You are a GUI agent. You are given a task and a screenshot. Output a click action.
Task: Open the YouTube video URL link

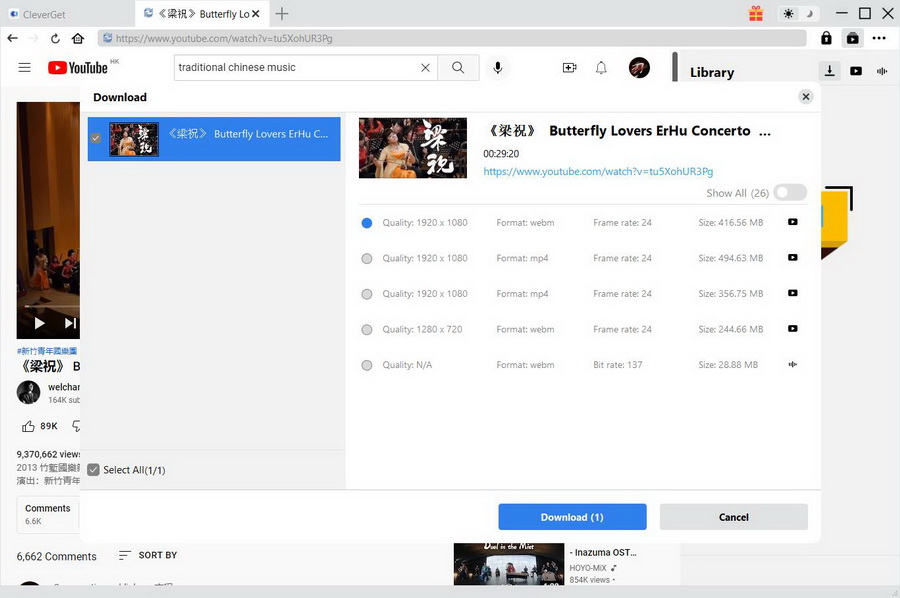598,172
